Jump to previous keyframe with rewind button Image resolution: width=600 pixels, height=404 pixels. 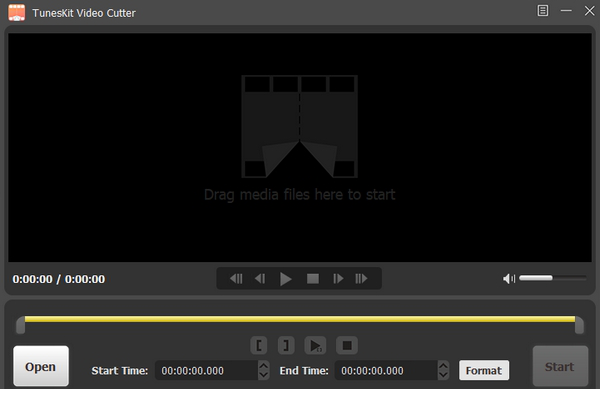[x=236, y=279]
